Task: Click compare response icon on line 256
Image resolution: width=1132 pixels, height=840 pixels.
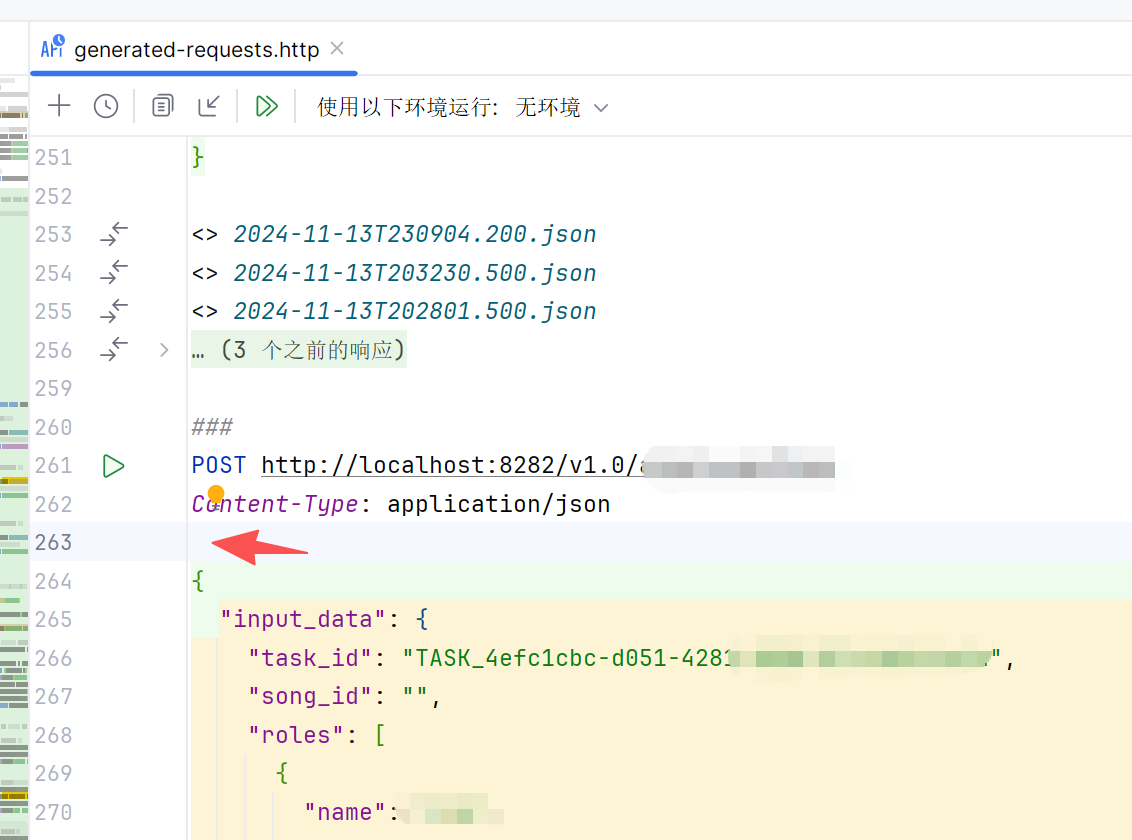Action: [114, 350]
